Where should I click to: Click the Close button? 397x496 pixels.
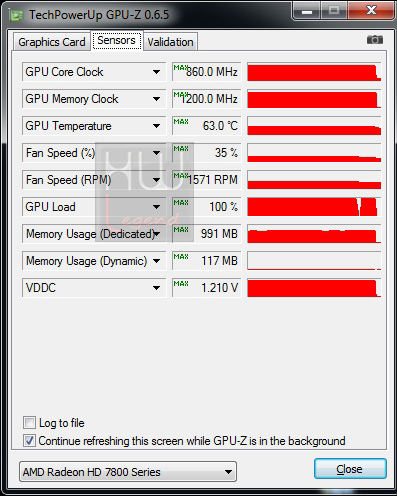[350, 469]
